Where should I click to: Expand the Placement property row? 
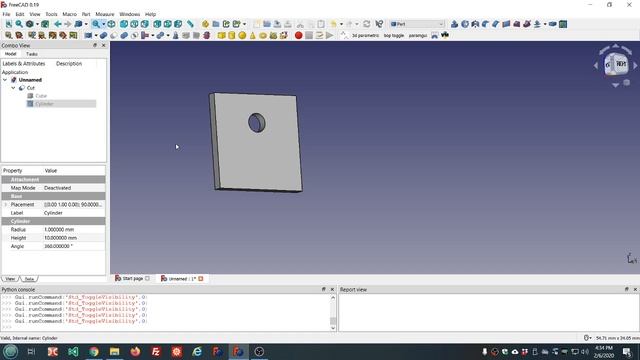[5, 204]
